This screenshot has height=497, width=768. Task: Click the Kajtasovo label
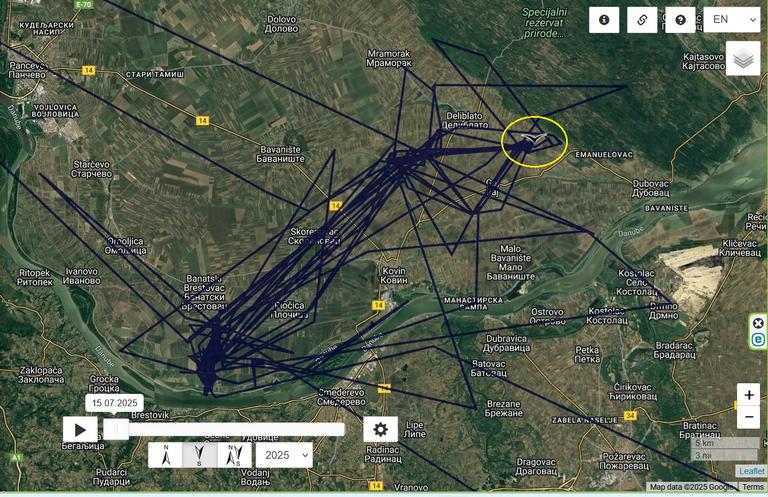point(703,61)
